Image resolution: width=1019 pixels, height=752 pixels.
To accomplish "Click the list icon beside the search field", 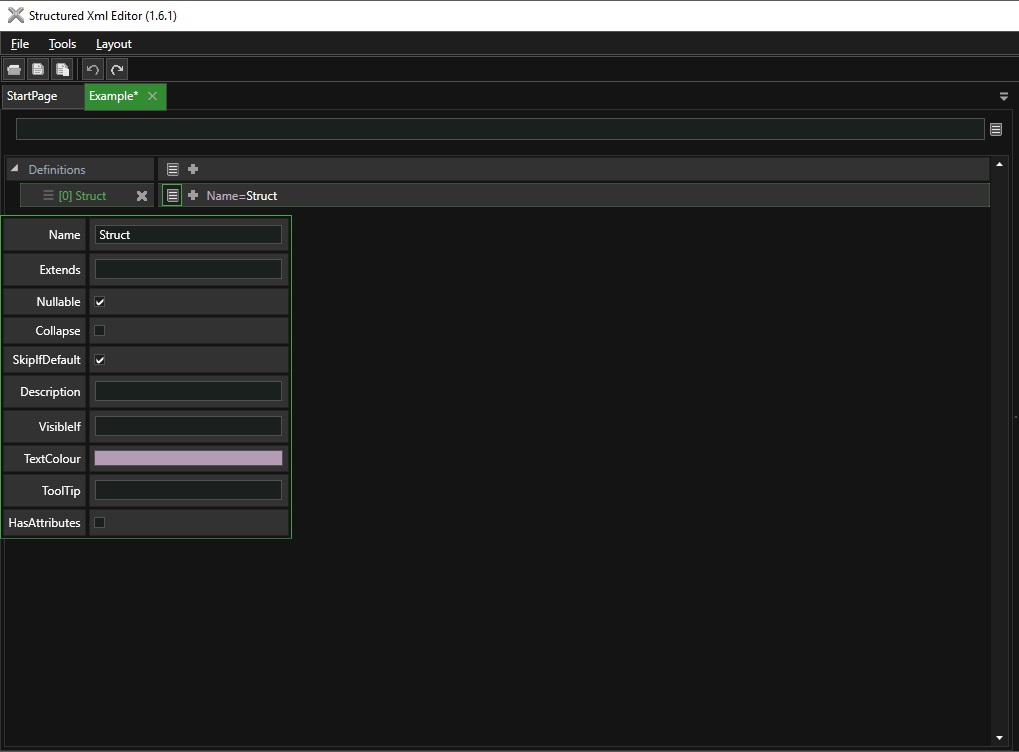I will [996, 129].
